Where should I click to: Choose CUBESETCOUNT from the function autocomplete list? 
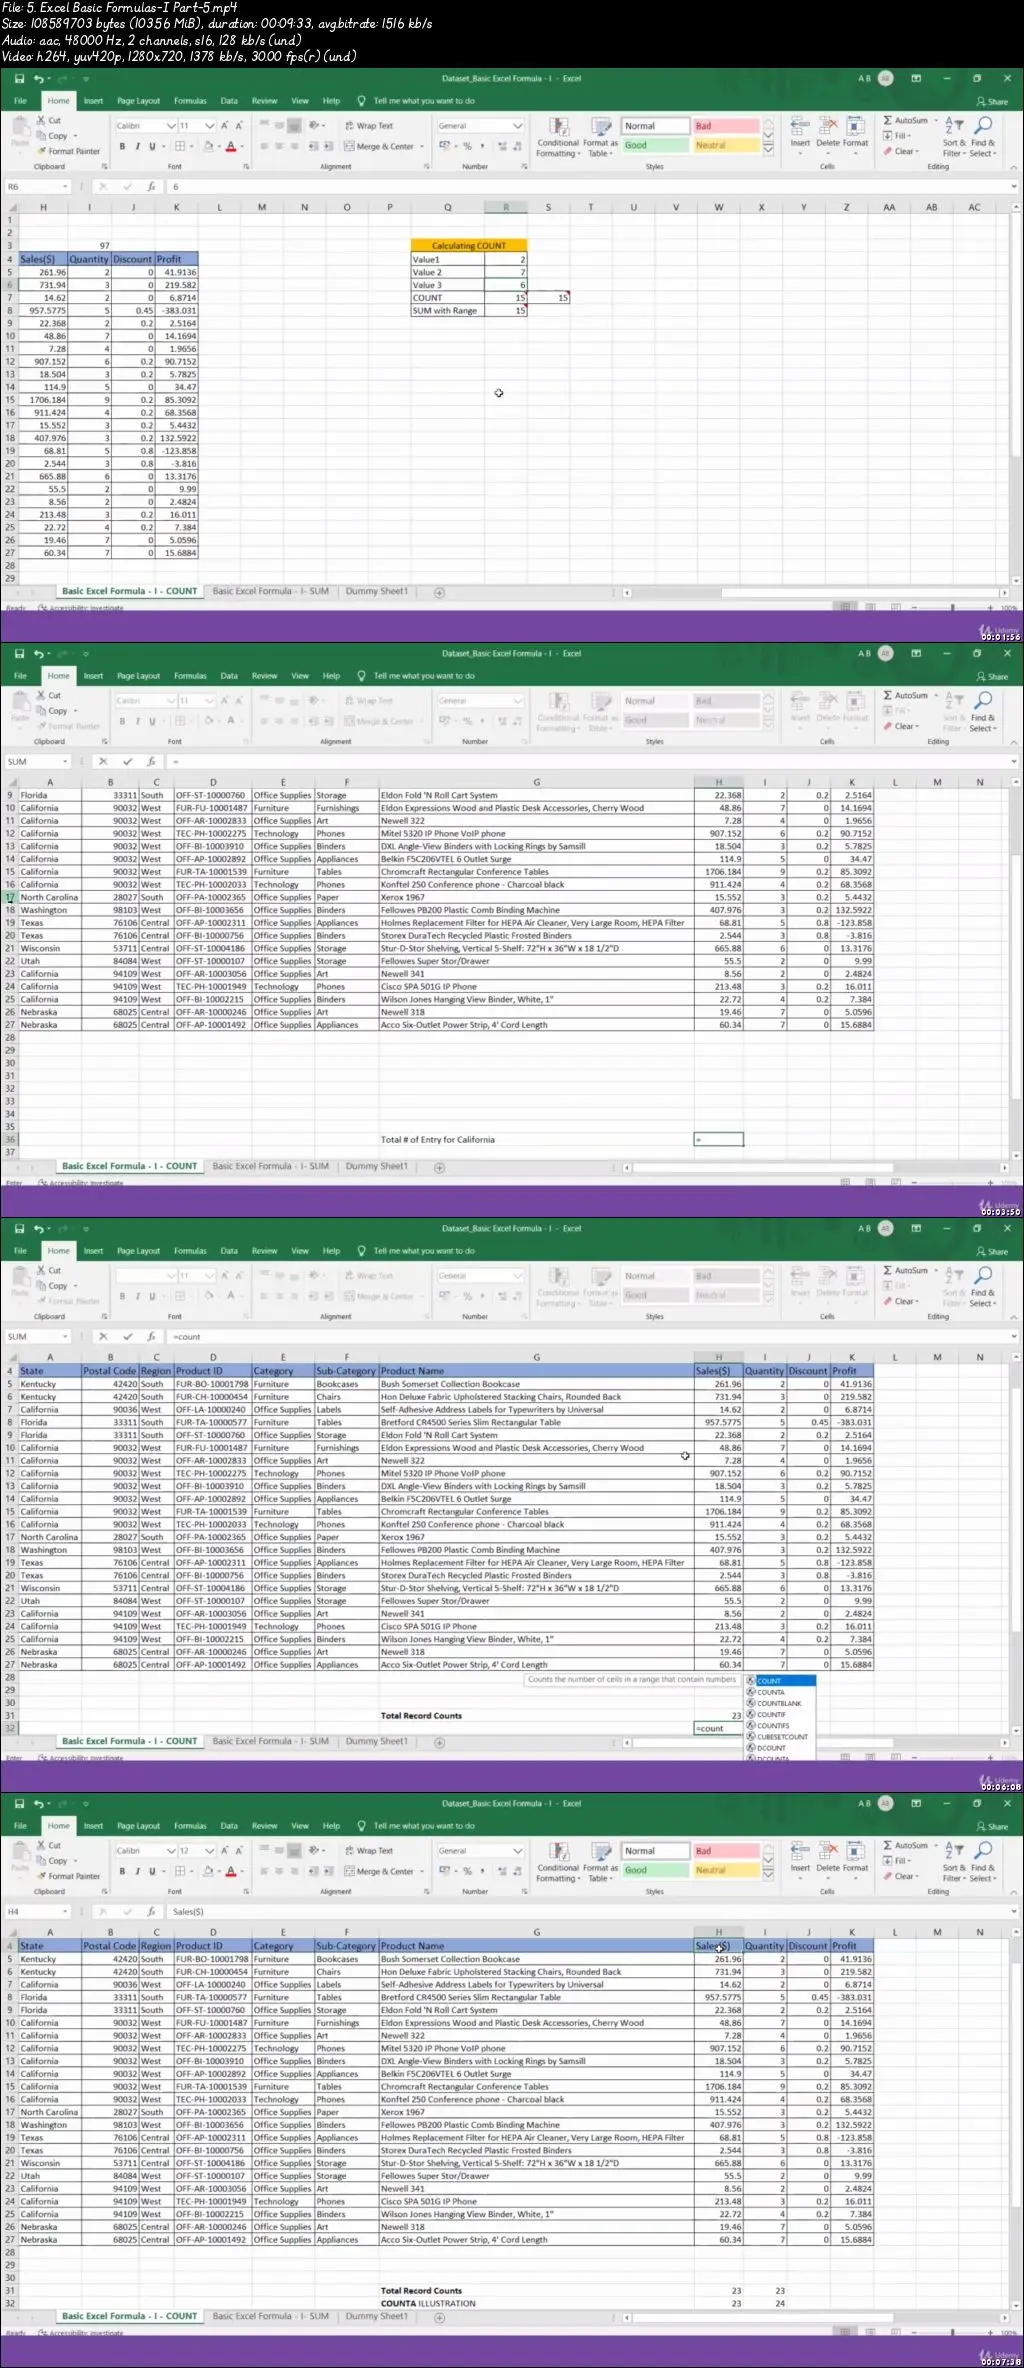pyautogui.click(x=780, y=1736)
